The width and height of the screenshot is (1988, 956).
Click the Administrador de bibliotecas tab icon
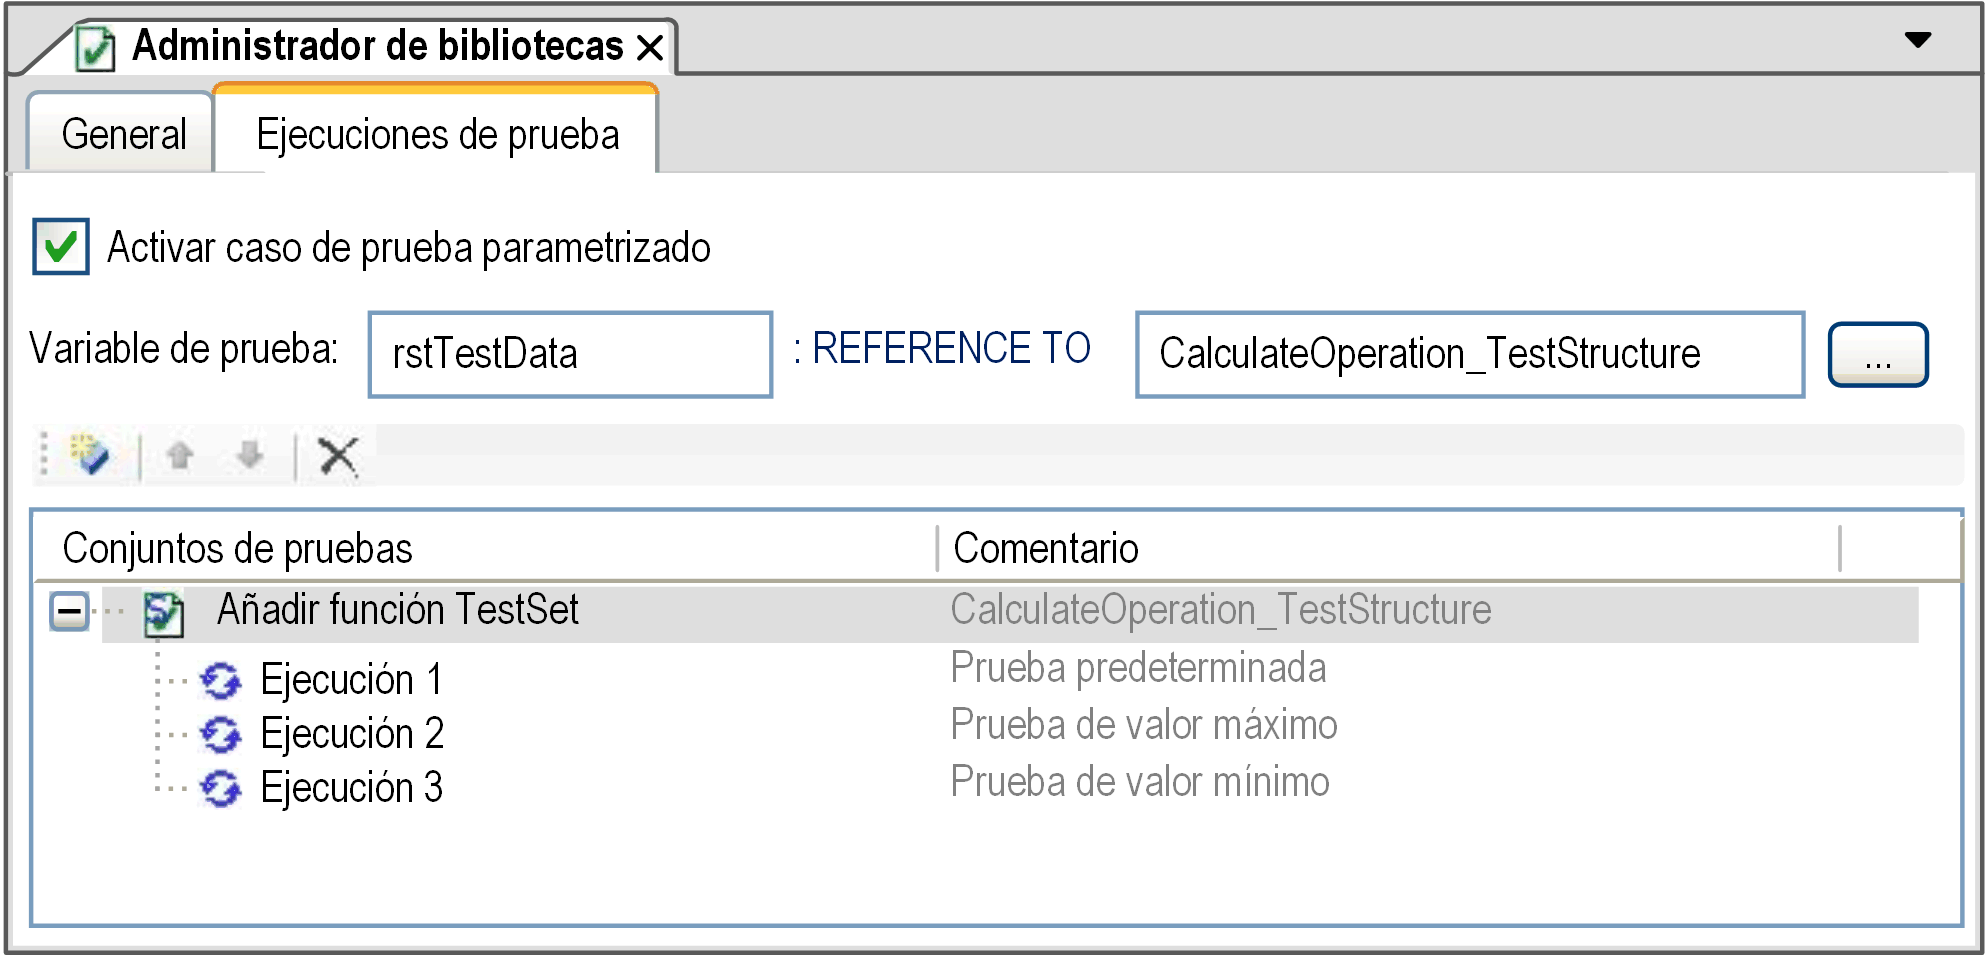point(95,44)
